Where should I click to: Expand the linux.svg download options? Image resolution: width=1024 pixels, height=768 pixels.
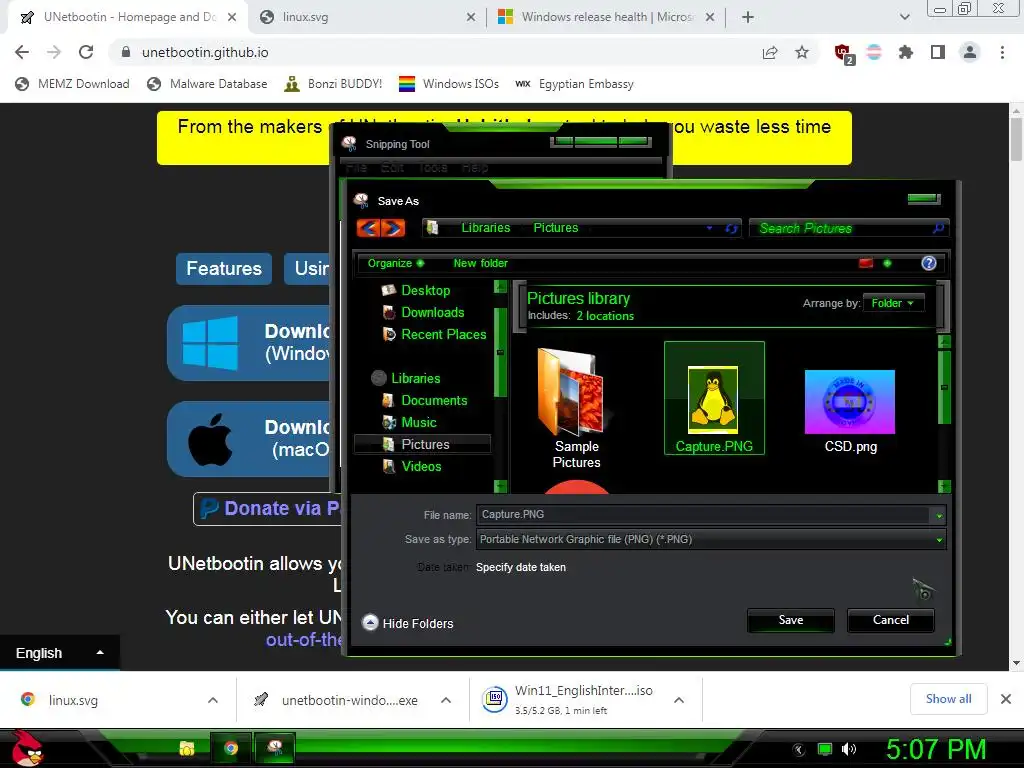(x=212, y=700)
